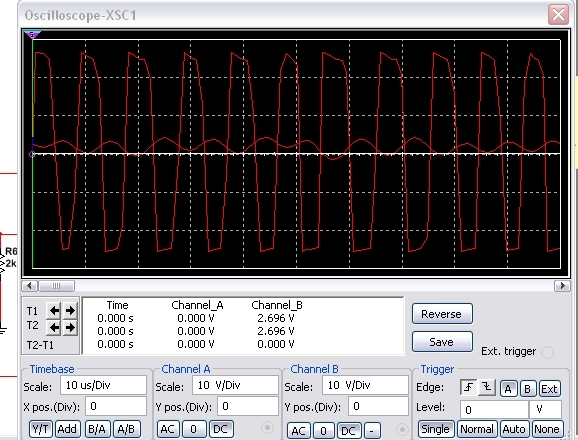The height and width of the screenshot is (440, 578).
Task: Choose None trigger mode
Action: point(547,429)
